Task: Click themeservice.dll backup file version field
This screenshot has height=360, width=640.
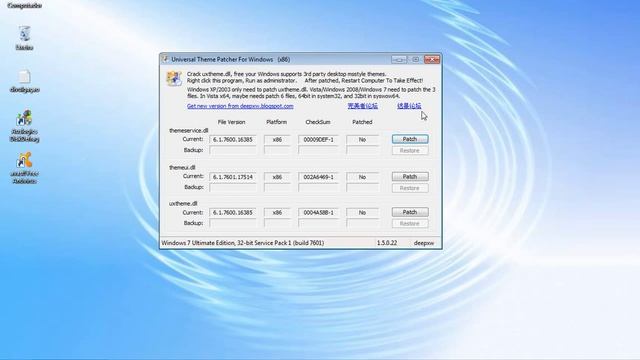Action: click(x=233, y=150)
